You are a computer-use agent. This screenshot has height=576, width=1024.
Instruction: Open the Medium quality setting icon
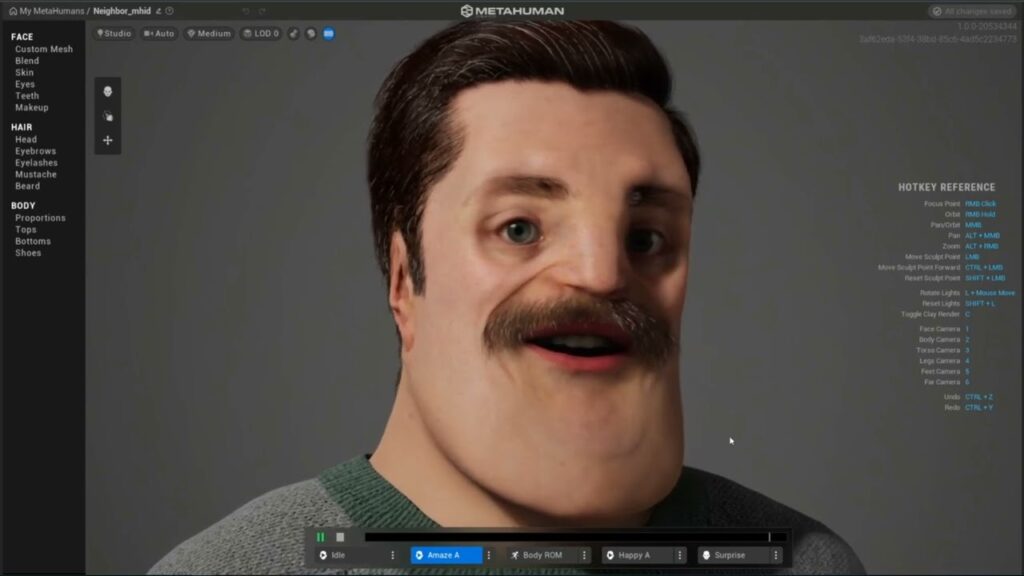192,33
